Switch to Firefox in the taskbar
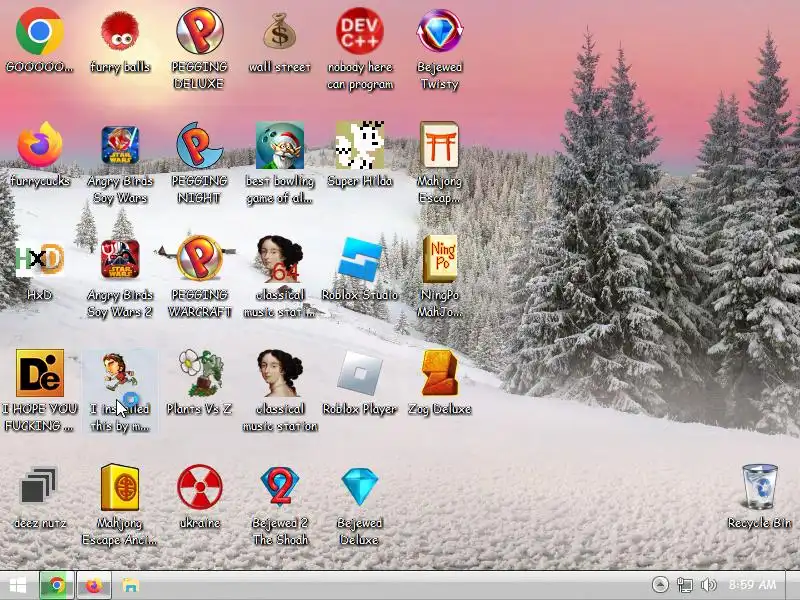The height and width of the screenshot is (600, 800). tap(94, 585)
